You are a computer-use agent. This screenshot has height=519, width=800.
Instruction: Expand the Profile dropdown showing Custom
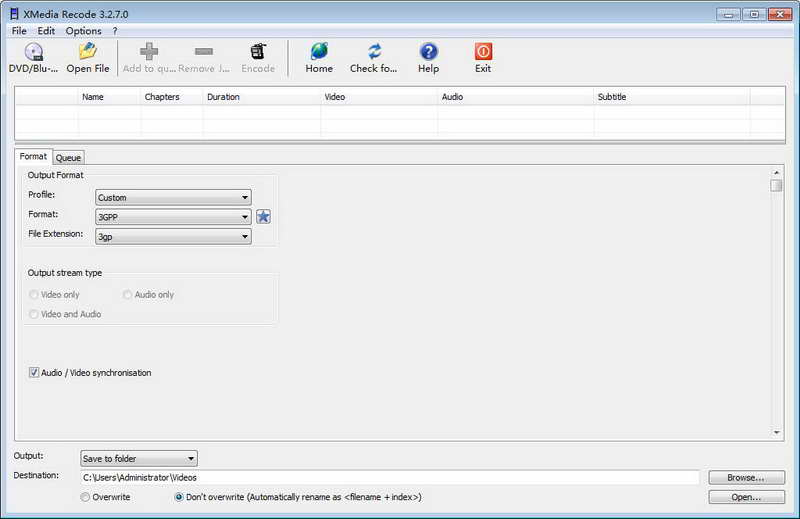[x=173, y=197]
